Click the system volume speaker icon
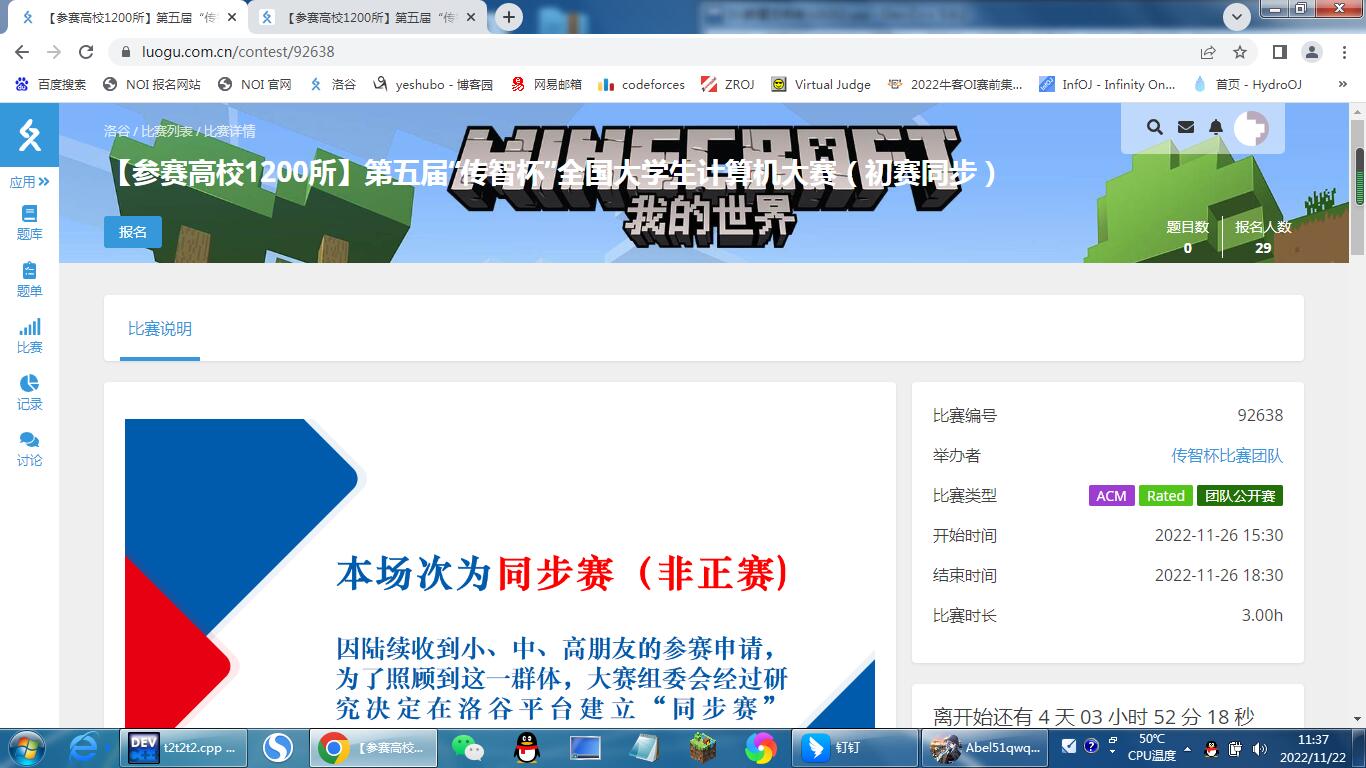Image resolution: width=1366 pixels, height=768 pixels. click(1259, 748)
